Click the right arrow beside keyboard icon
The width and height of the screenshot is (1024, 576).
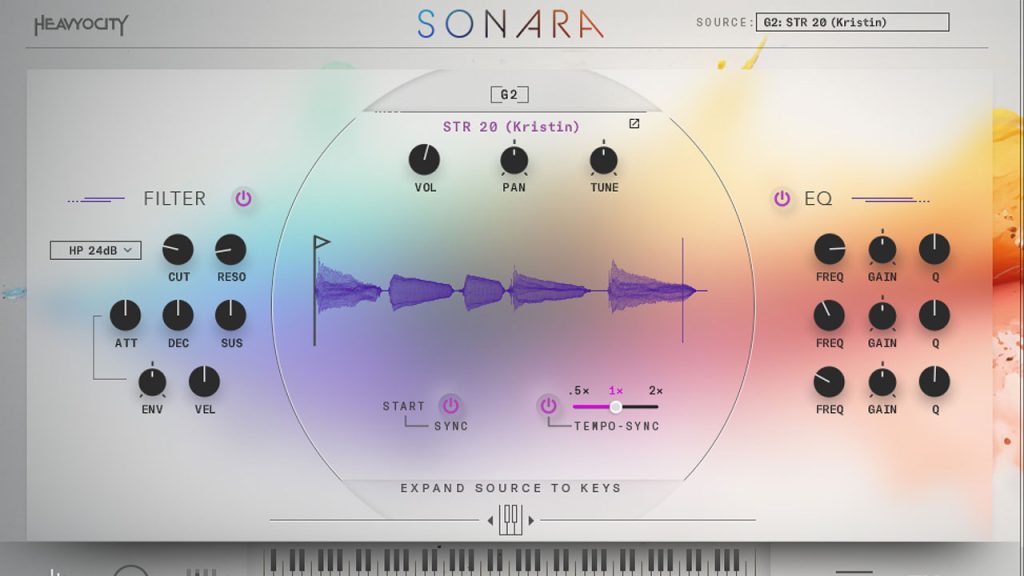[531, 520]
